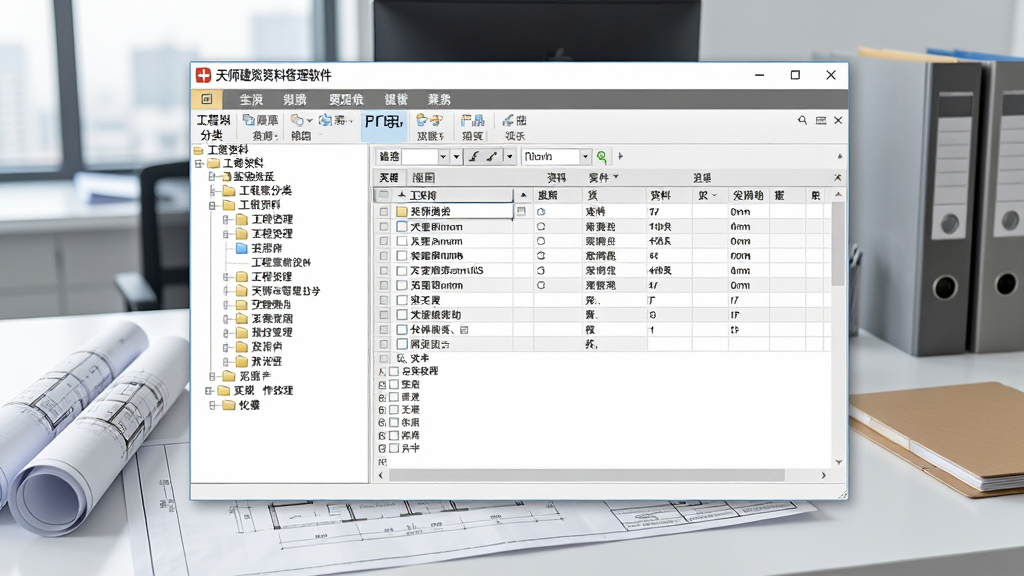This screenshot has width=1024, height=576.
Task: Click the panel layout icon beside the toolbar magnifier
Action: [821, 121]
